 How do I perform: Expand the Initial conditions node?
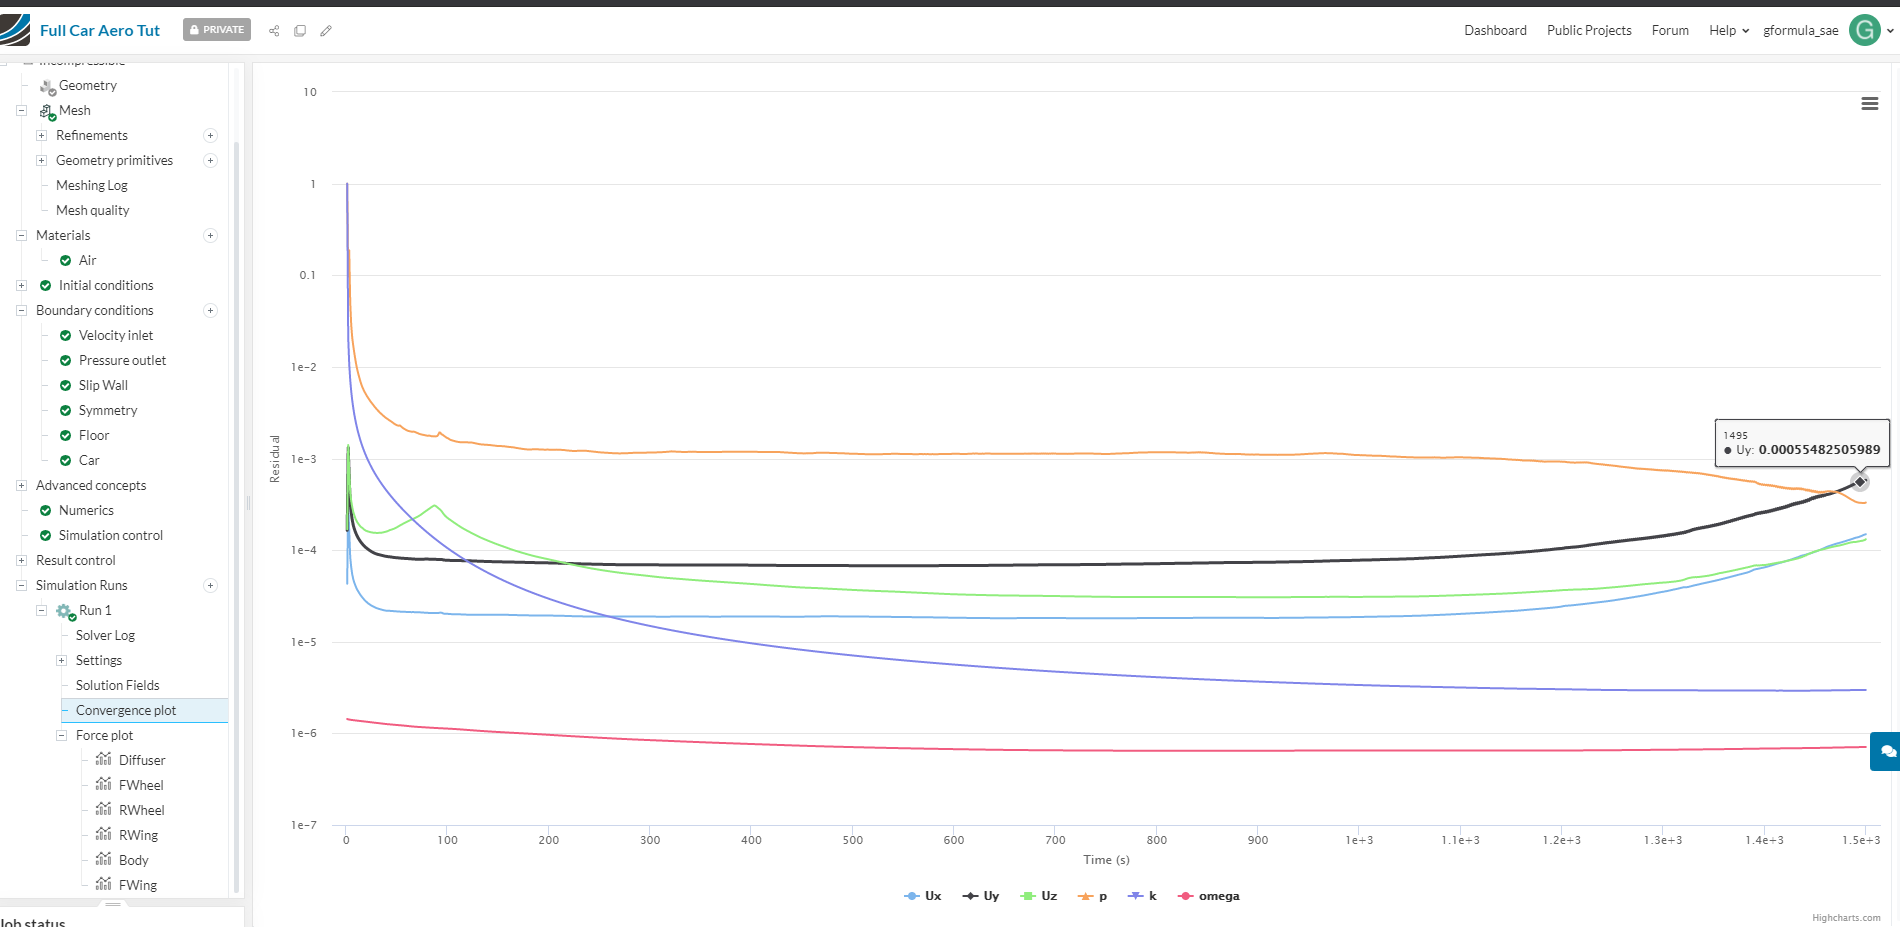click(x=21, y=286)
